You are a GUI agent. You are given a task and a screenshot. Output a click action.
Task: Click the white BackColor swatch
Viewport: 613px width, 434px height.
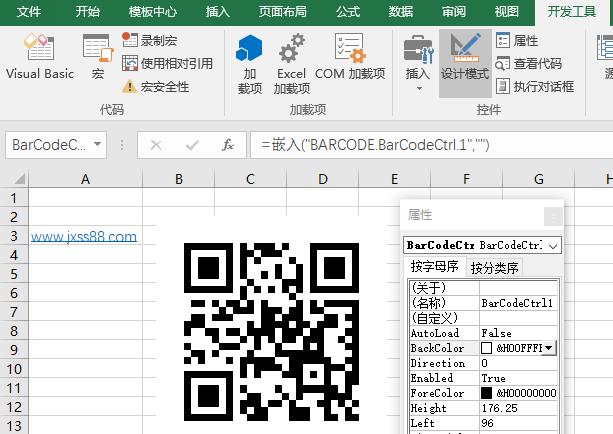(x=486, y=348)
